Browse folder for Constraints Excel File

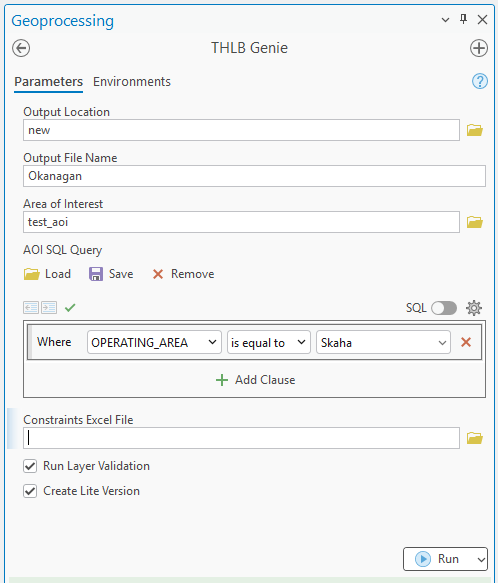pos(475,438)
